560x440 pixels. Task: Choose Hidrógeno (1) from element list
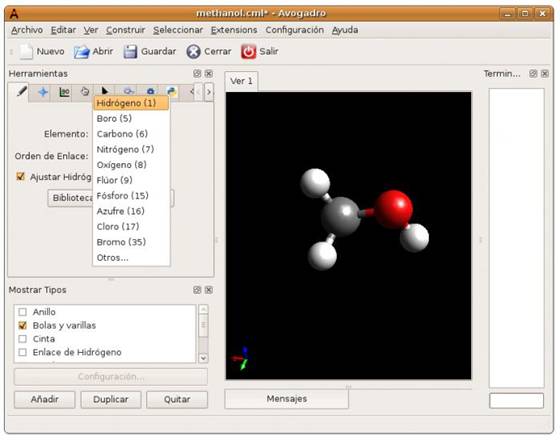[x=131, y=103]
